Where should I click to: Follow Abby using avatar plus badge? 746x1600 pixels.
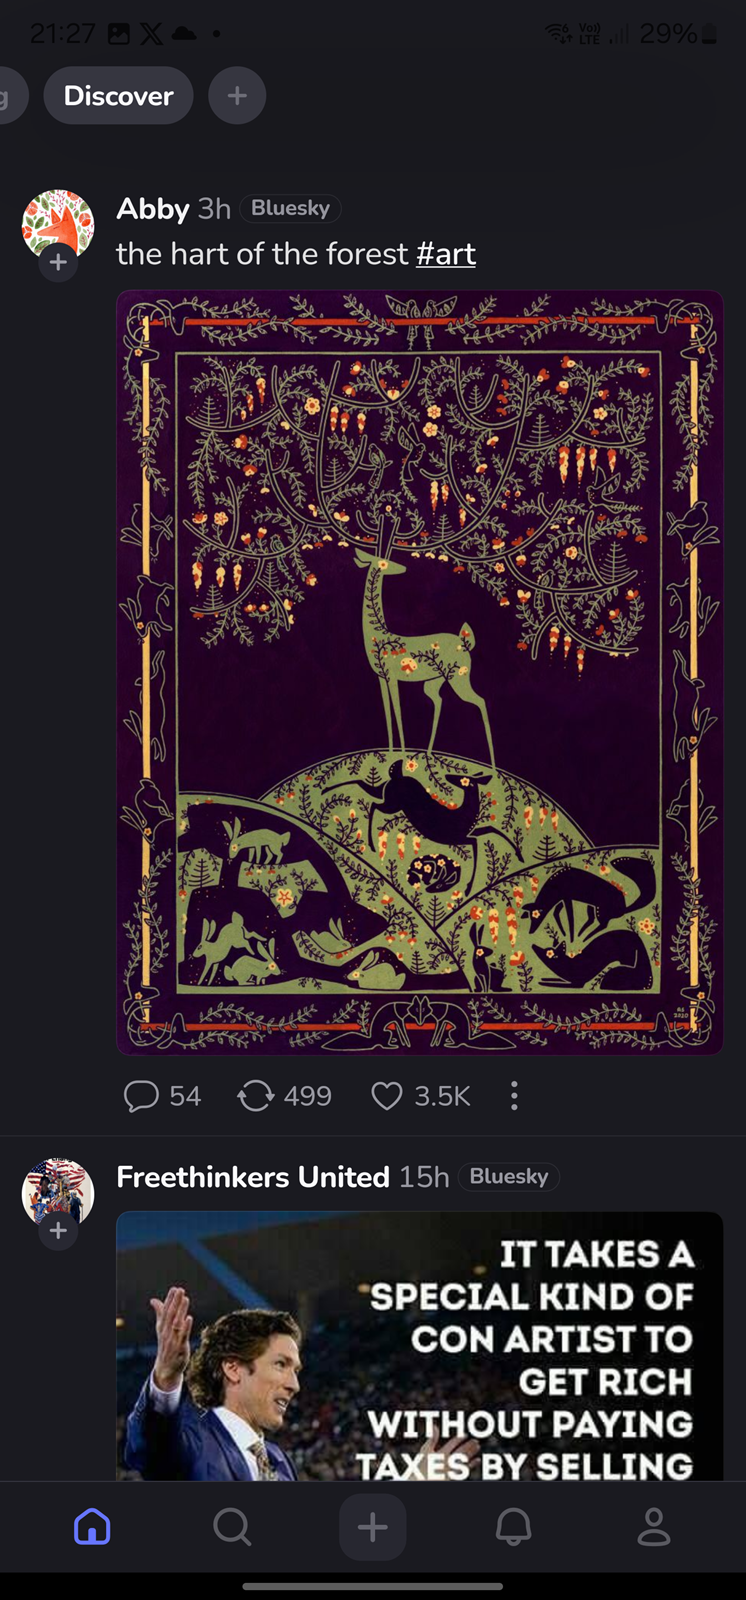(x=58, y=263)
